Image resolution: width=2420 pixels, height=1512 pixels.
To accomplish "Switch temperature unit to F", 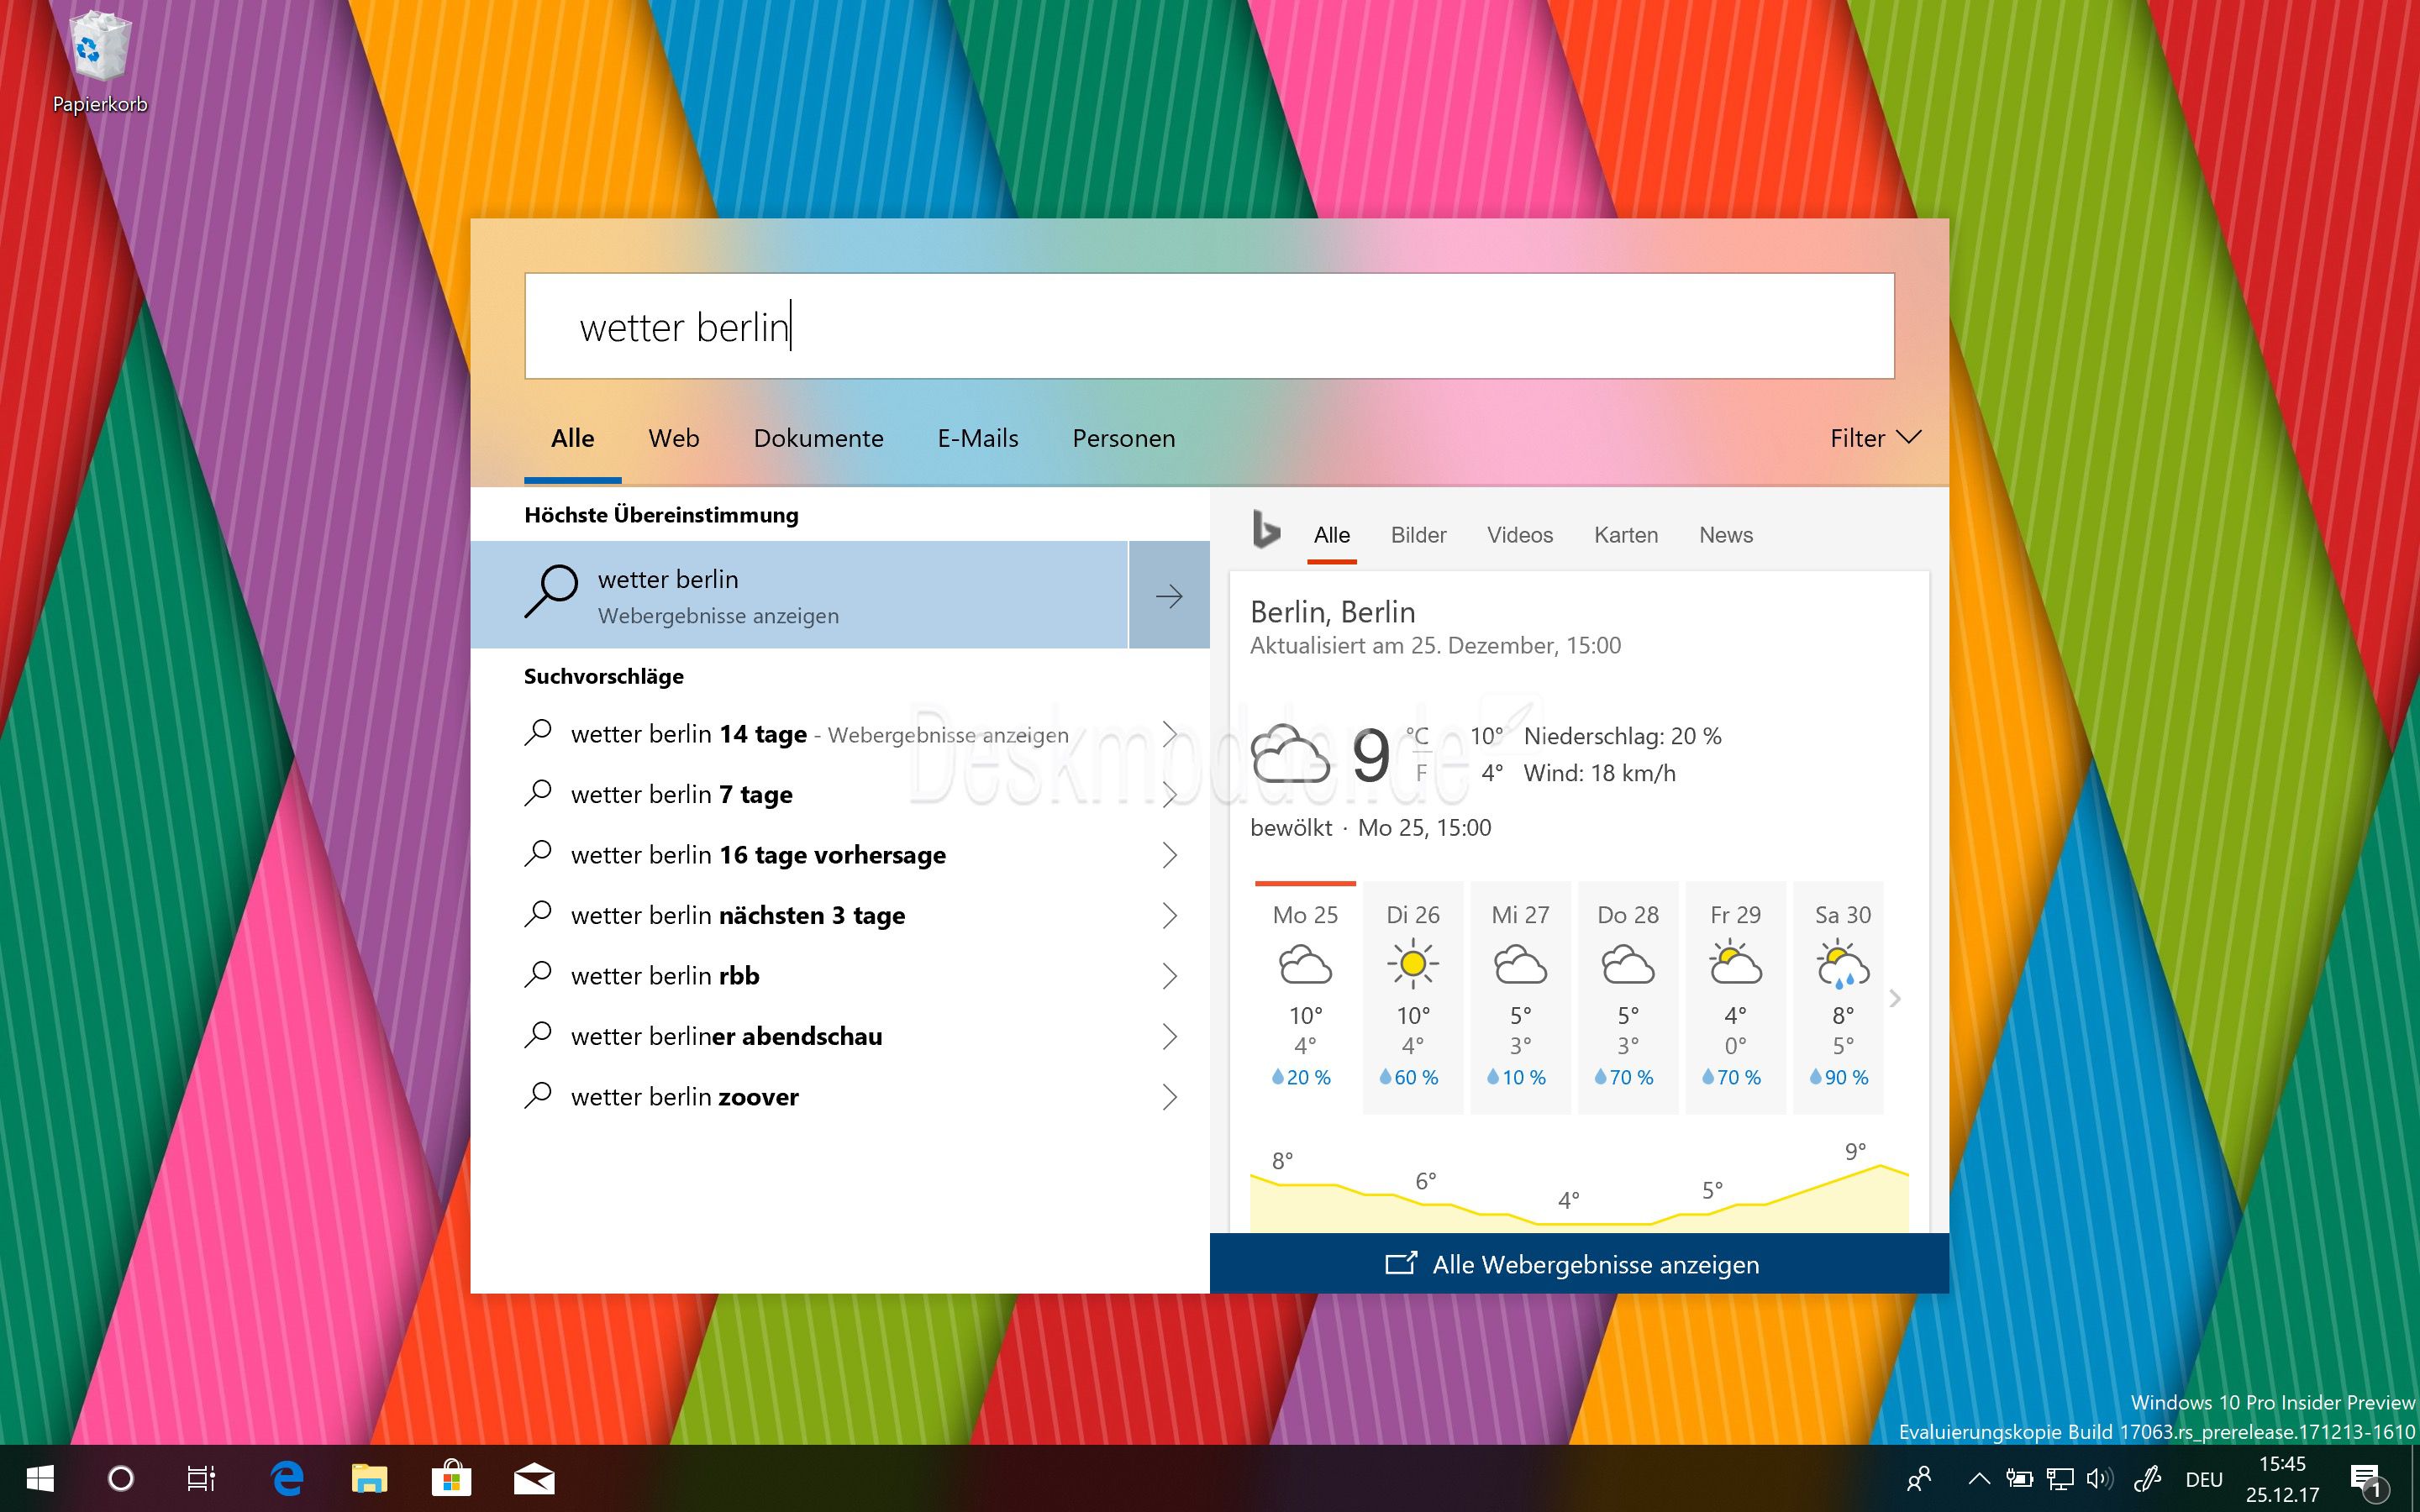I will 1421,772.
